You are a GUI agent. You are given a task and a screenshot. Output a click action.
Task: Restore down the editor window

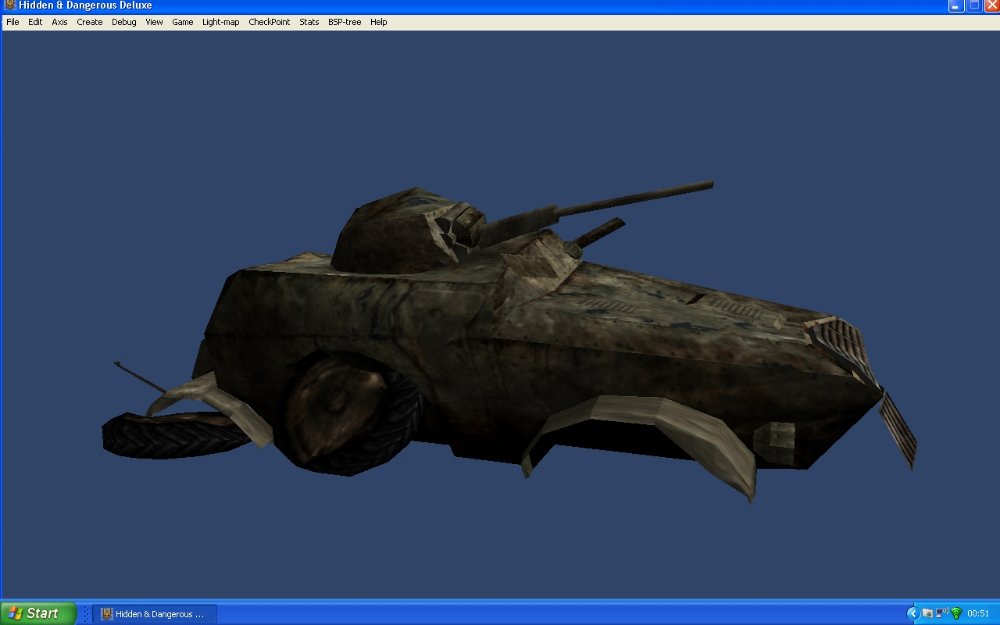click(974, 6)
